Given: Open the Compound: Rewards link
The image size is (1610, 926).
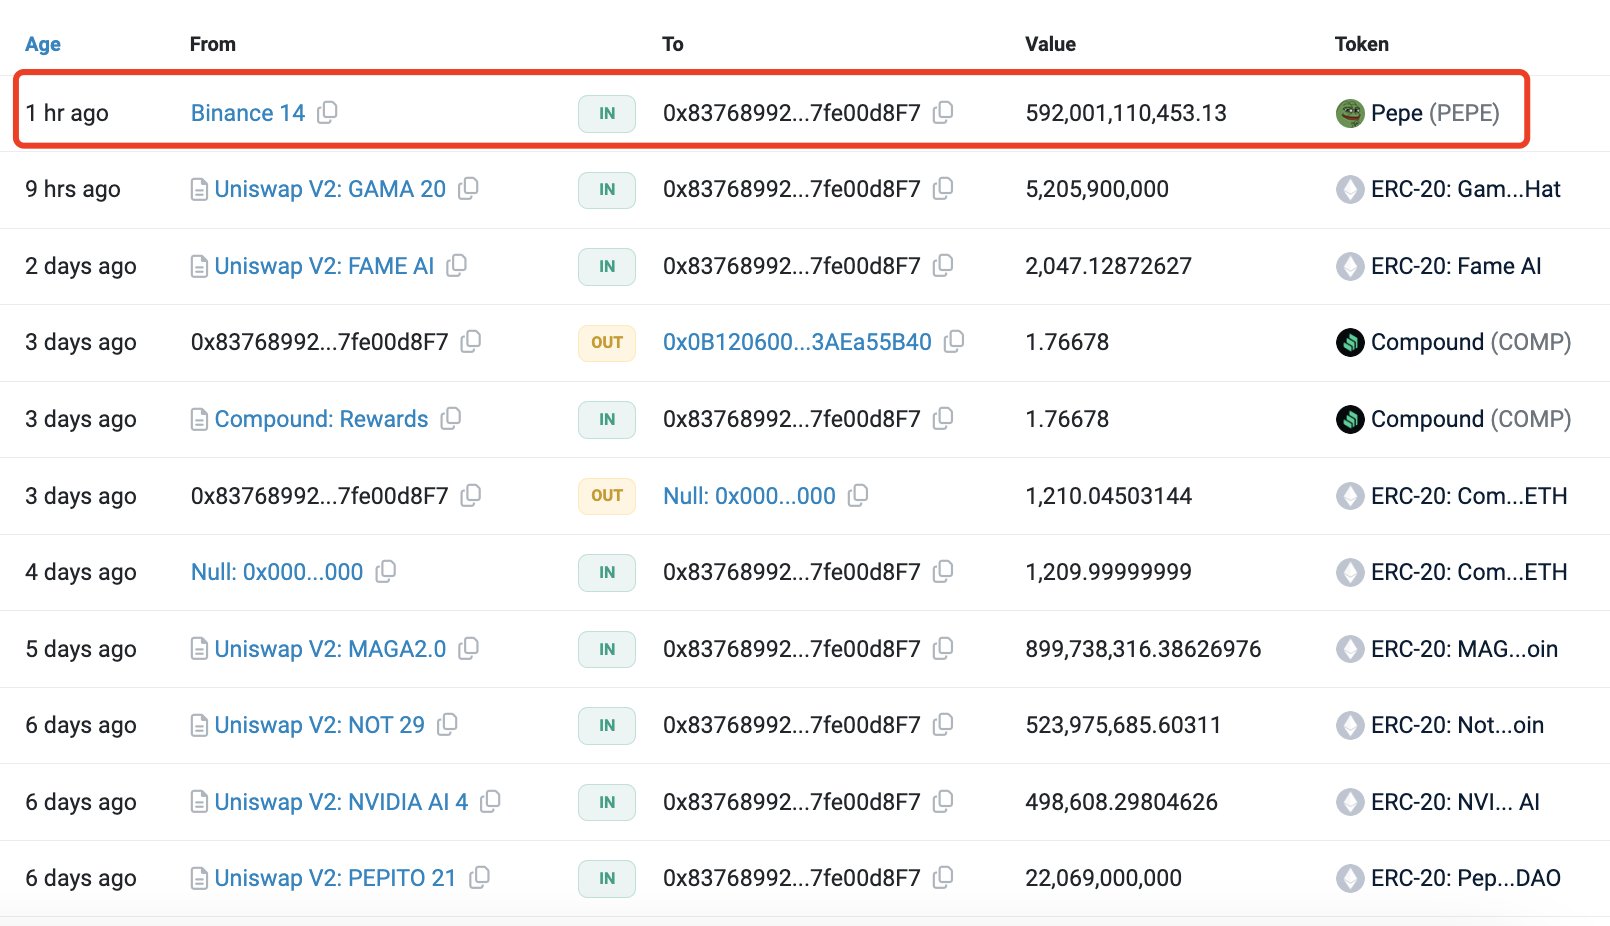Looking at the screenshot, I should [x=321, y=419].
